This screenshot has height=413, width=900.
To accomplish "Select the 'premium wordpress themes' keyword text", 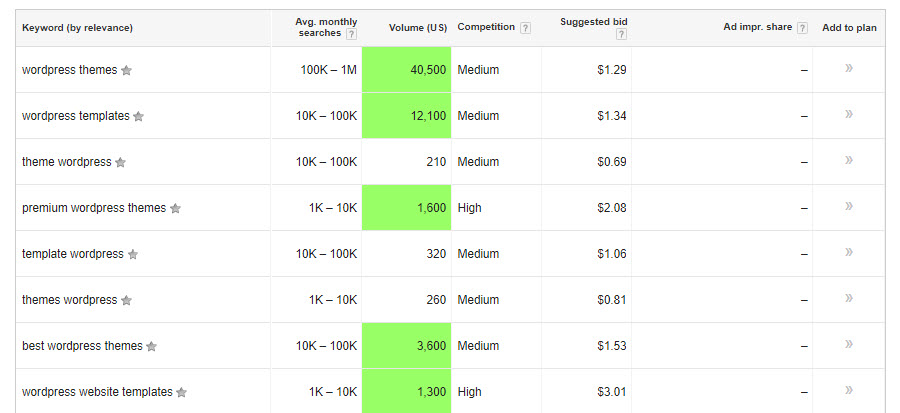I will point(94,208).
